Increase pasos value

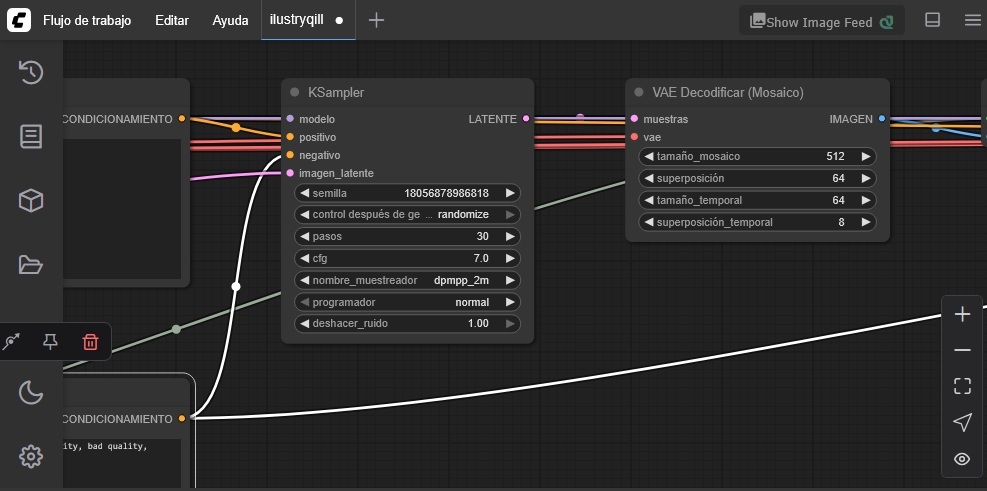[x=510, y=237]
